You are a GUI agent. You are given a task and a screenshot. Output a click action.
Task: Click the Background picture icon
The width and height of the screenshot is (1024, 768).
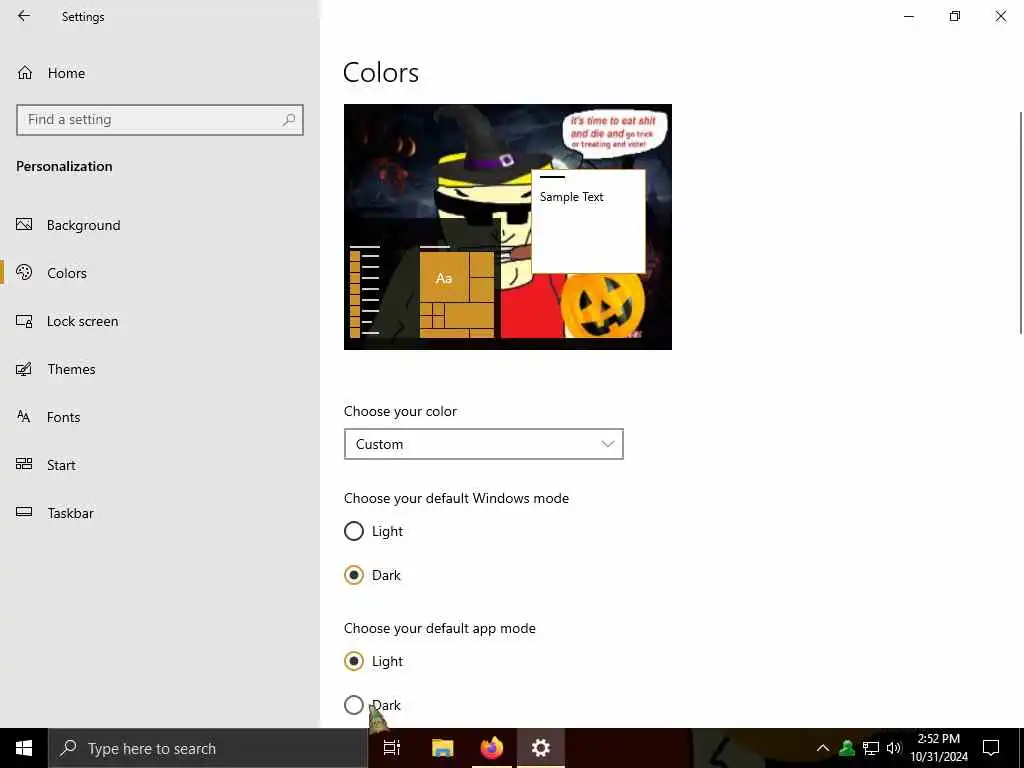(x=24, y=225)
